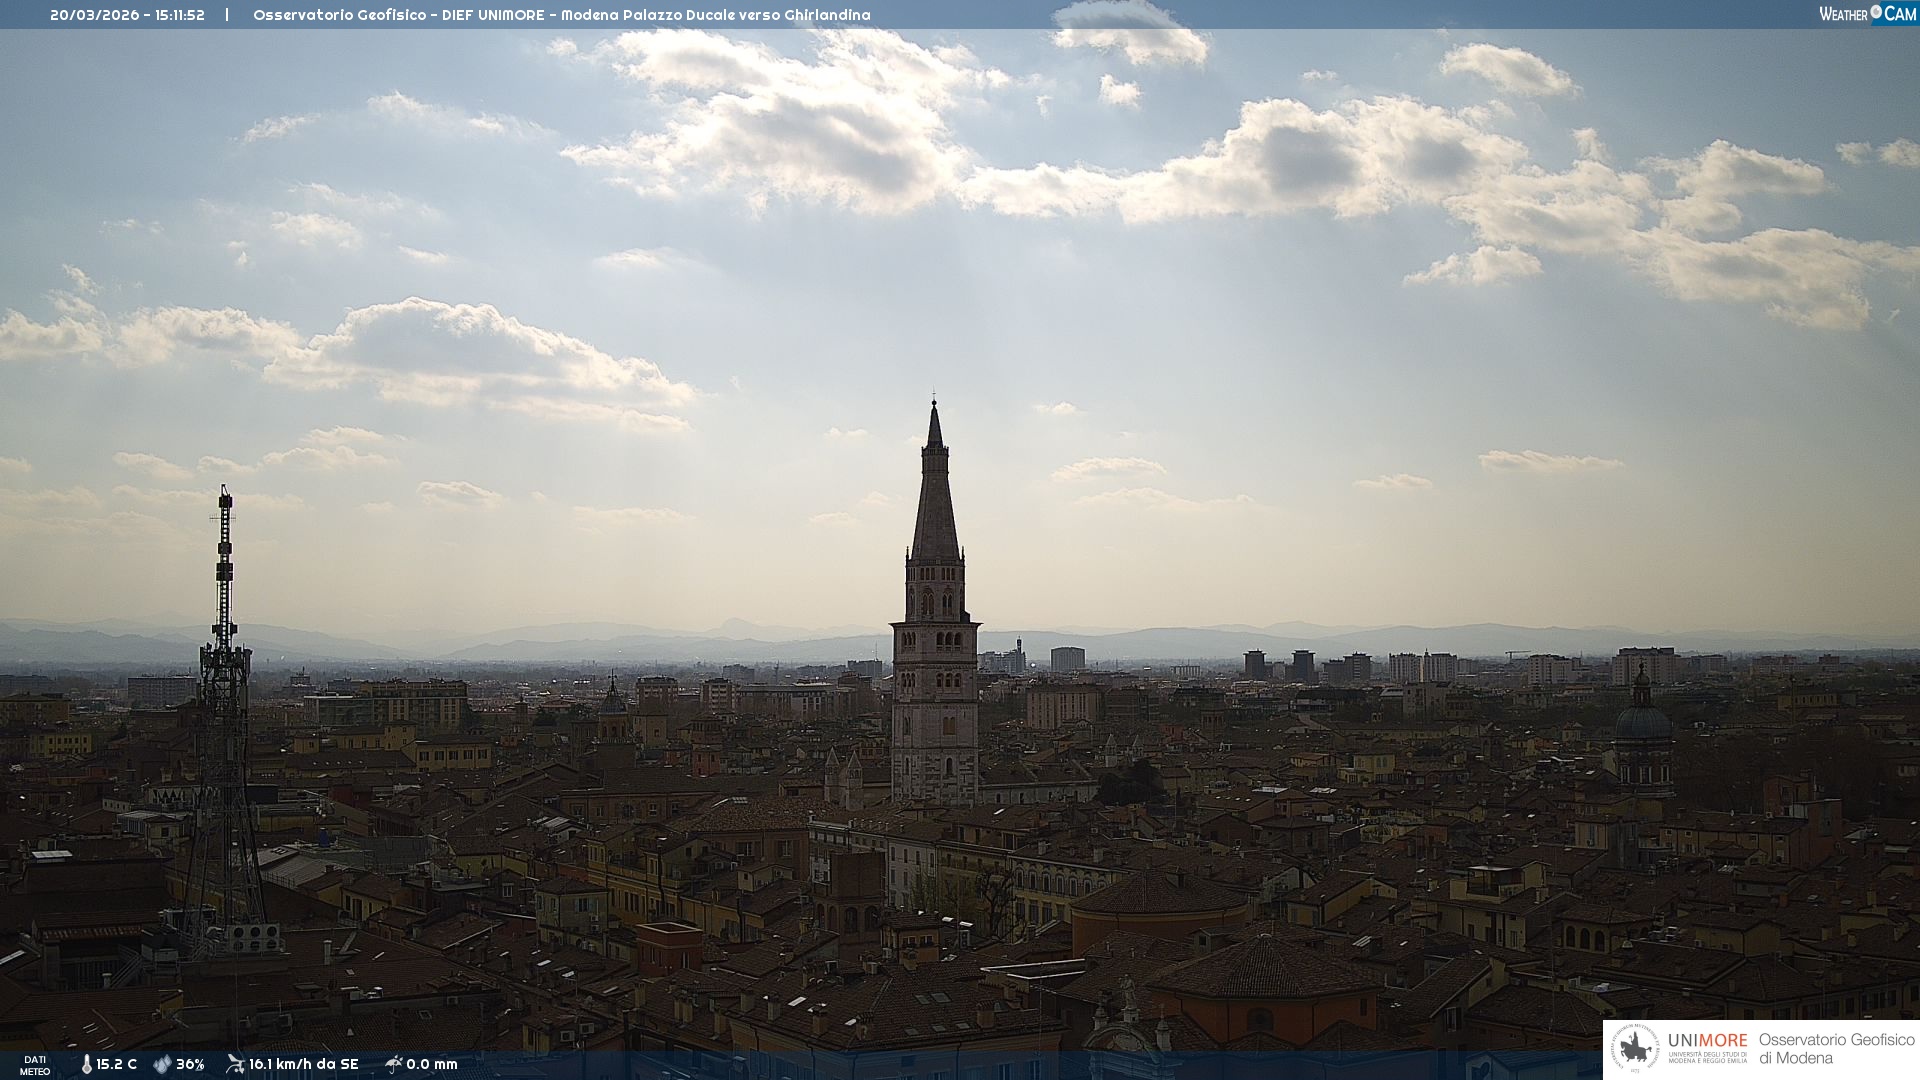Click the 0.0 mm rainfall value
The image size is (1920, 1080).
pyautogui.click(x=432, y=1065)
